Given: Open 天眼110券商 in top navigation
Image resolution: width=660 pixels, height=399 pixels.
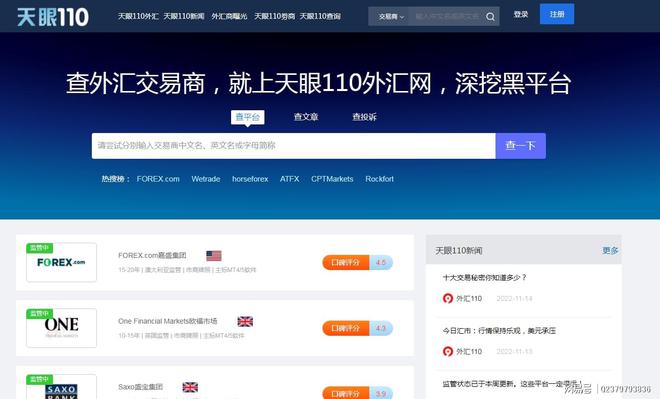Looking at the screenshot, I should pos(274,16).
